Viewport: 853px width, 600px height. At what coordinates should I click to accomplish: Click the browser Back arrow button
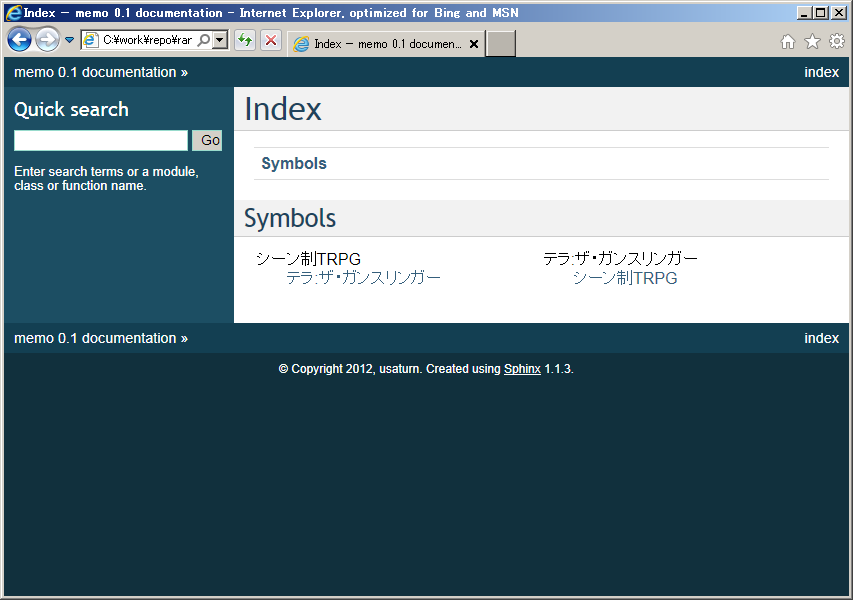pos(19,40)
